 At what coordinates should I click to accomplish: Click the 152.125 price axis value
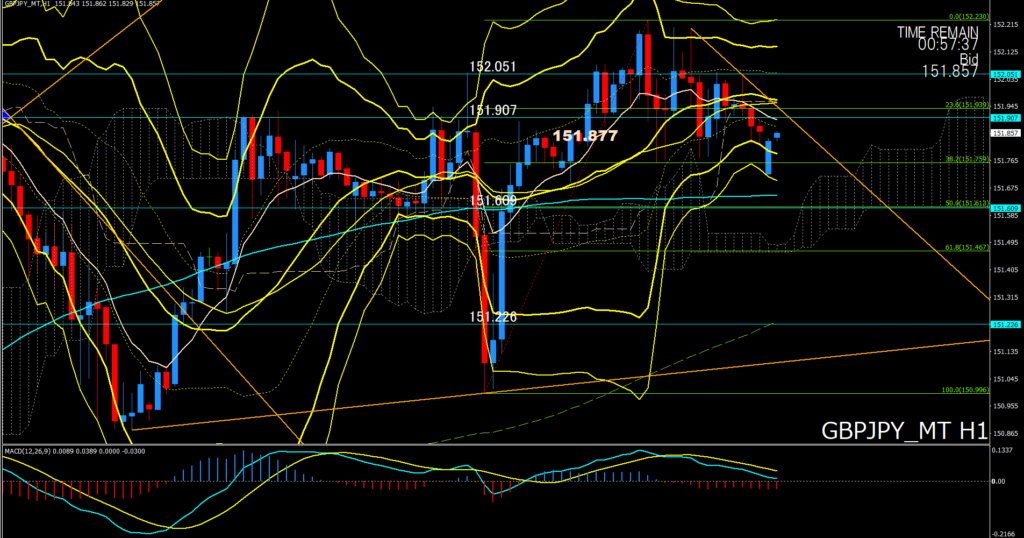click(1005, 52)
